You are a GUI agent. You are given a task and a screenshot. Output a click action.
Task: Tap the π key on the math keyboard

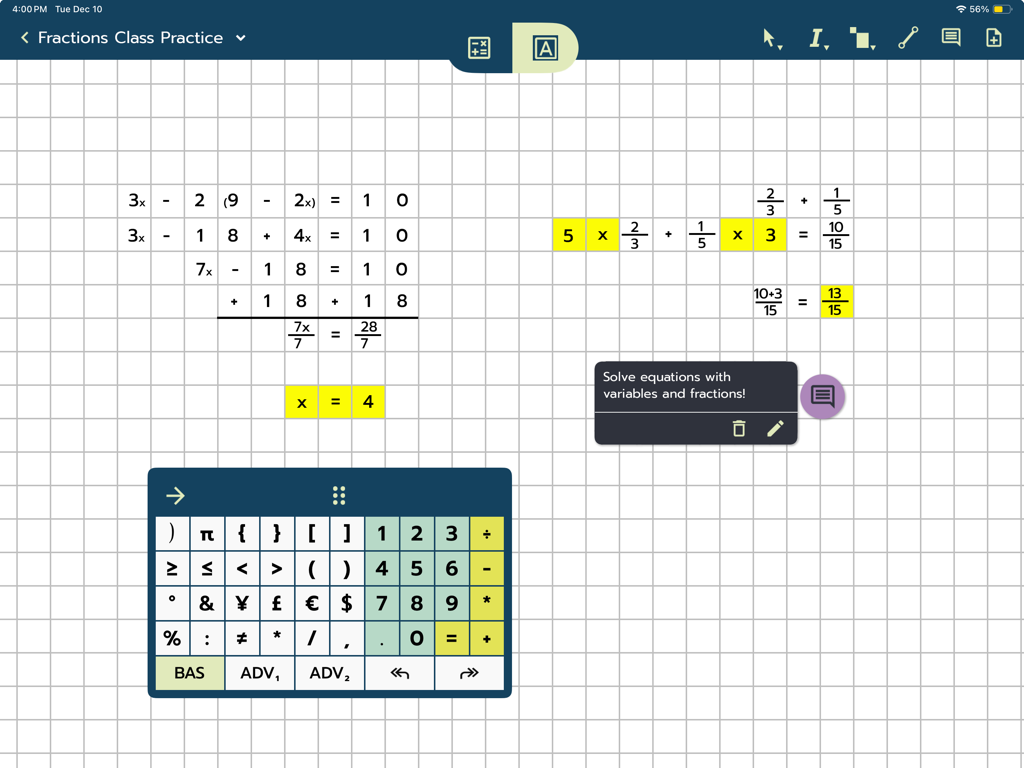[x=206, y=533]
